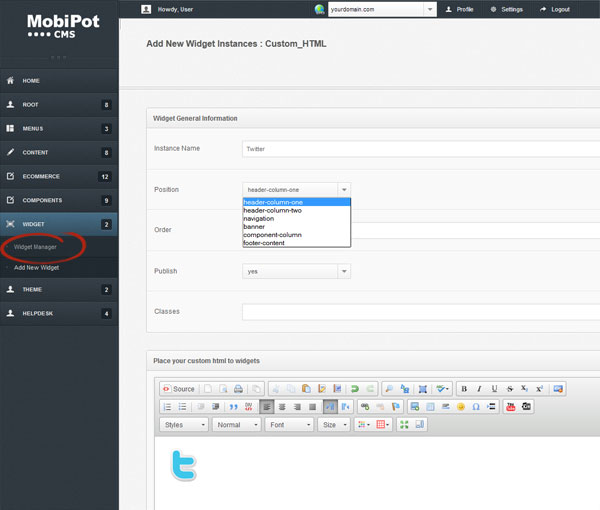This screenshot has width=600, height=510.
Task: Expand the Theme sidebar section
Action: point(59,290)
